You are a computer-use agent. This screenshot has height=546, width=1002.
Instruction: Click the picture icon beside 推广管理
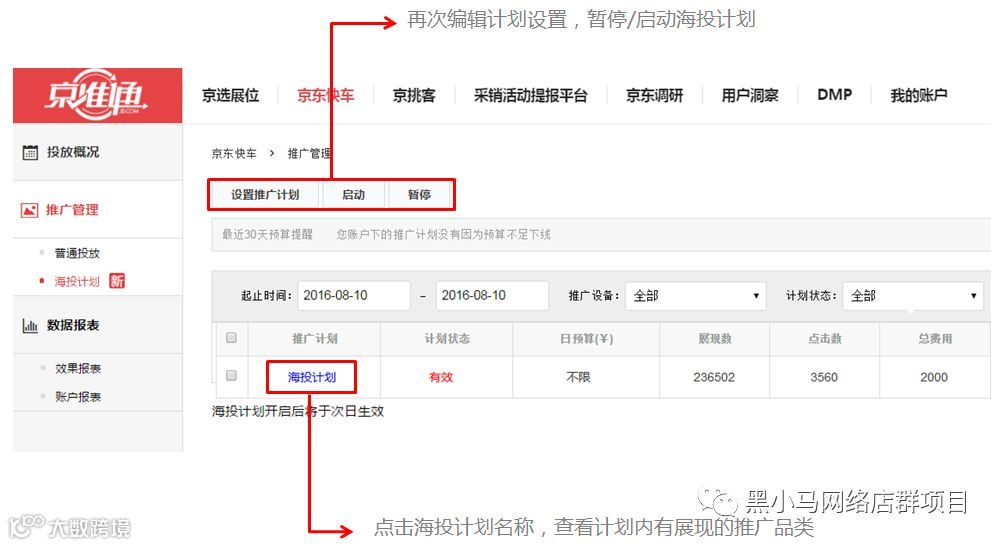tap(29, 210)
